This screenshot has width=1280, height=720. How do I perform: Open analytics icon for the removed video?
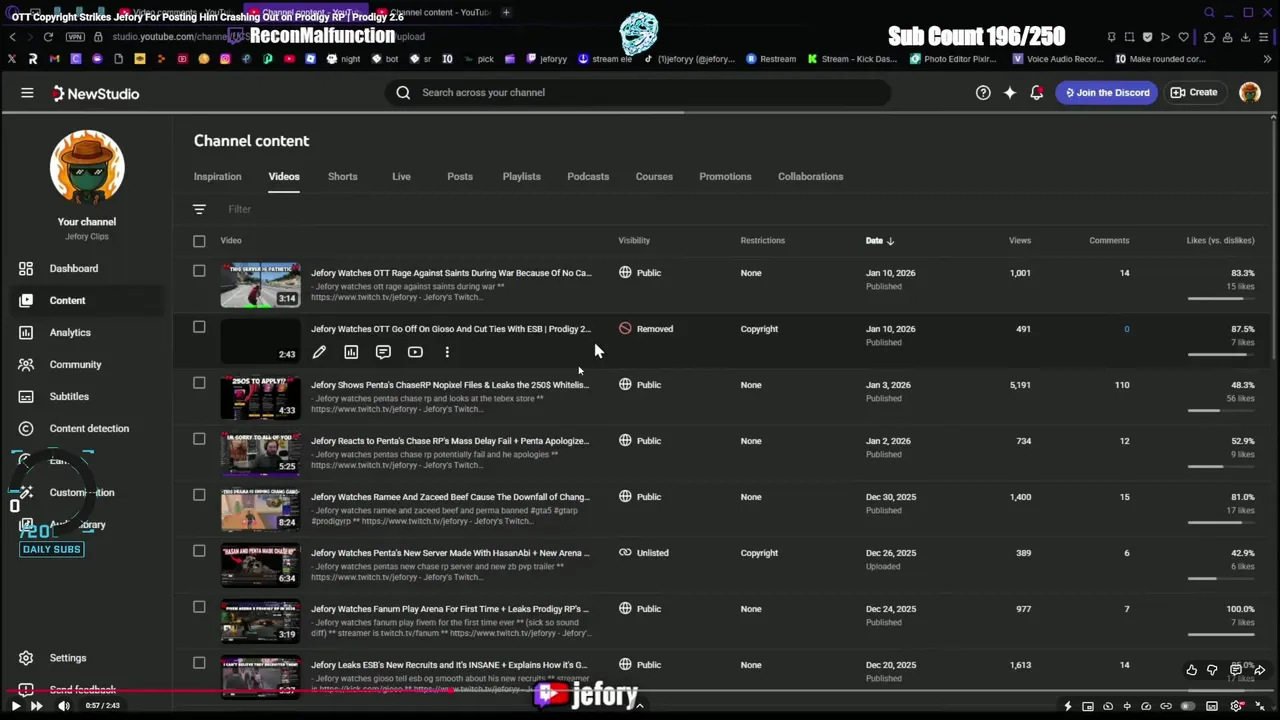[351, 352]
